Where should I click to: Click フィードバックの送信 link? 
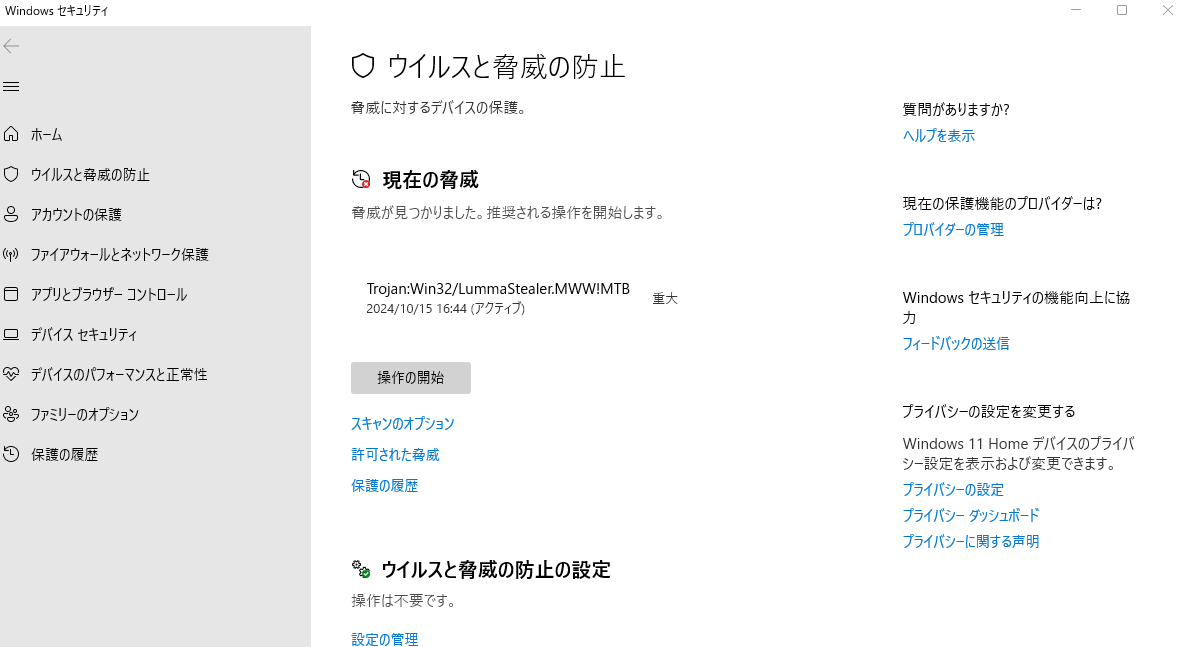pyautogui.click(x=955, y=344)
